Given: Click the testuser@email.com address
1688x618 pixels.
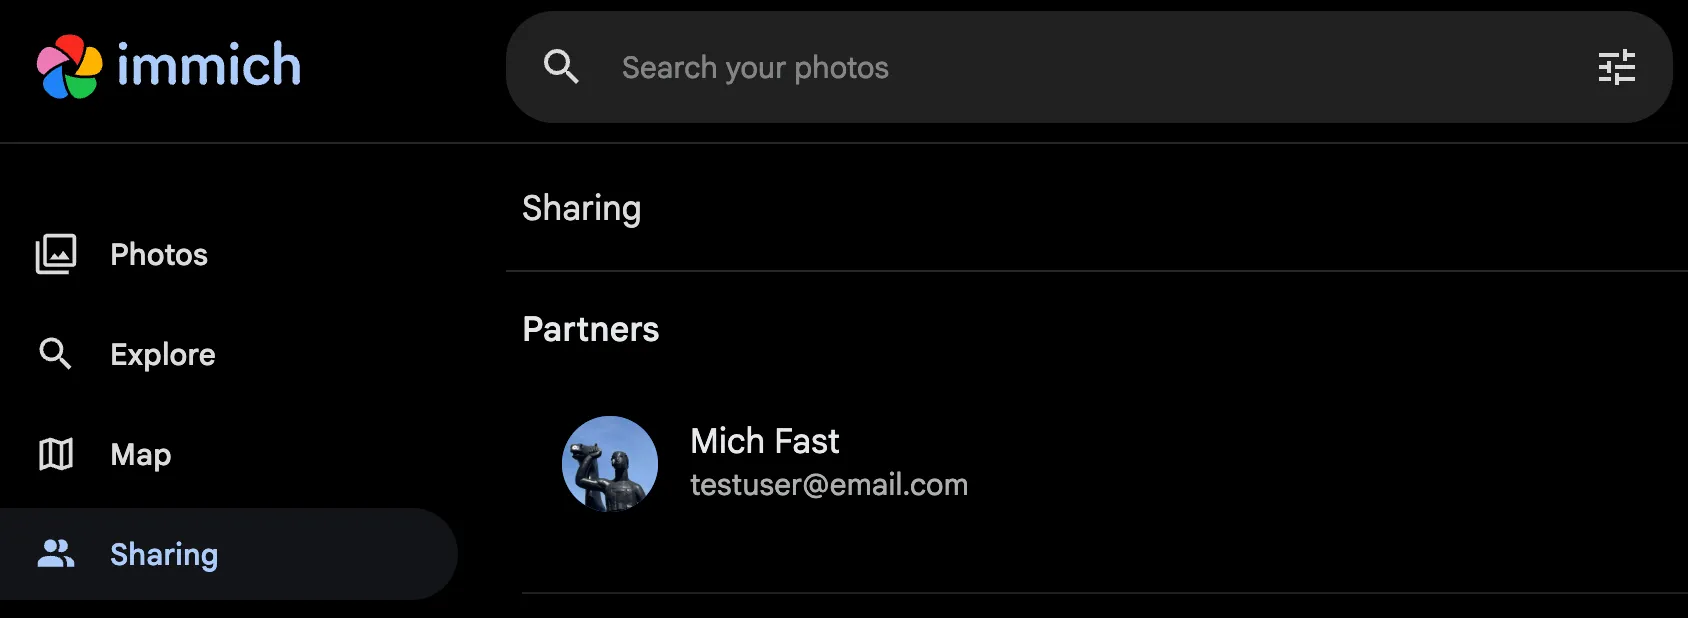Looking at the screenshot, I should point(829,485).
